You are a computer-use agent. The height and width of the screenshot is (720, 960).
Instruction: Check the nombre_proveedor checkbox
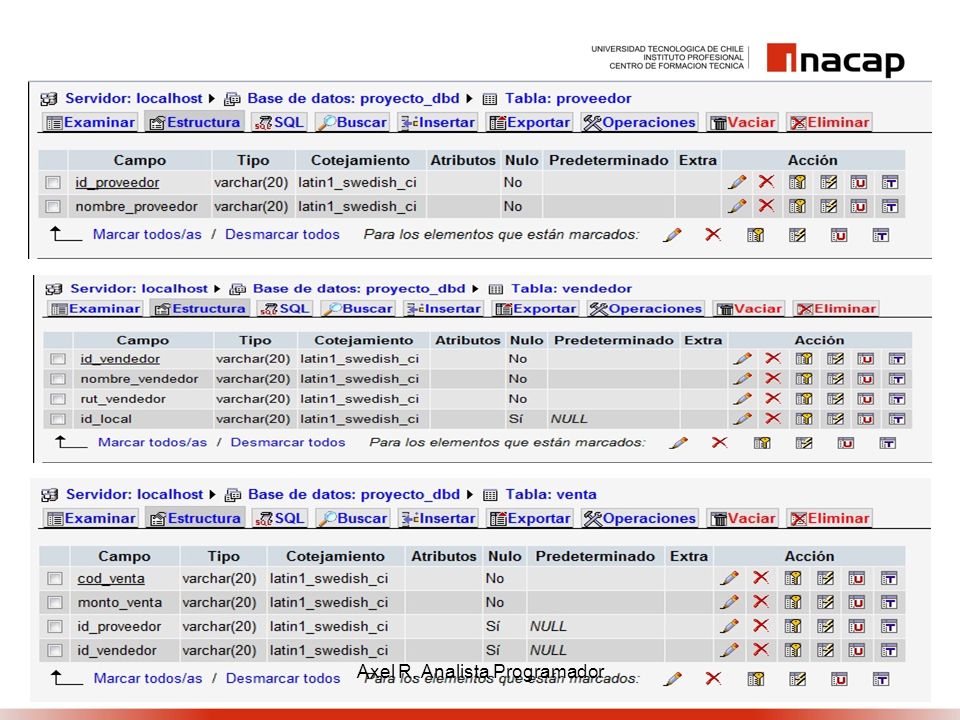click(53, 206)
